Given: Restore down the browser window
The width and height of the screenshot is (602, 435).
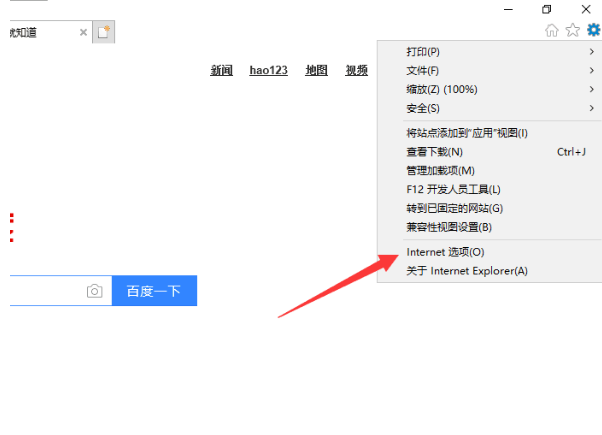Looking at the screenshot, I should [546, 8].
